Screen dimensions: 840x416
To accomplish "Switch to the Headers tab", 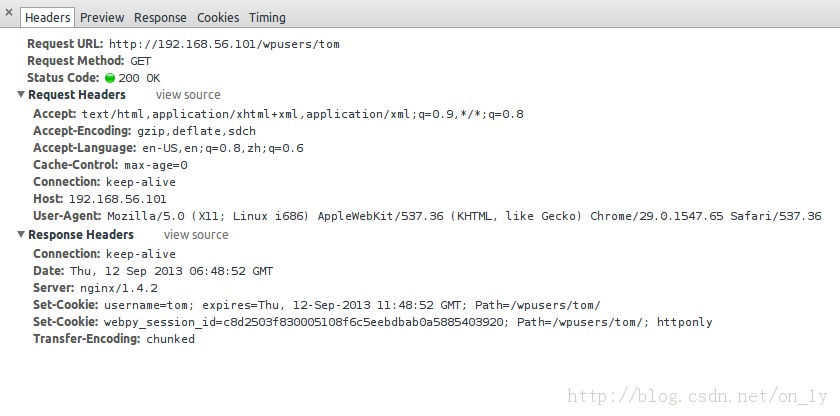I will 48,17.
